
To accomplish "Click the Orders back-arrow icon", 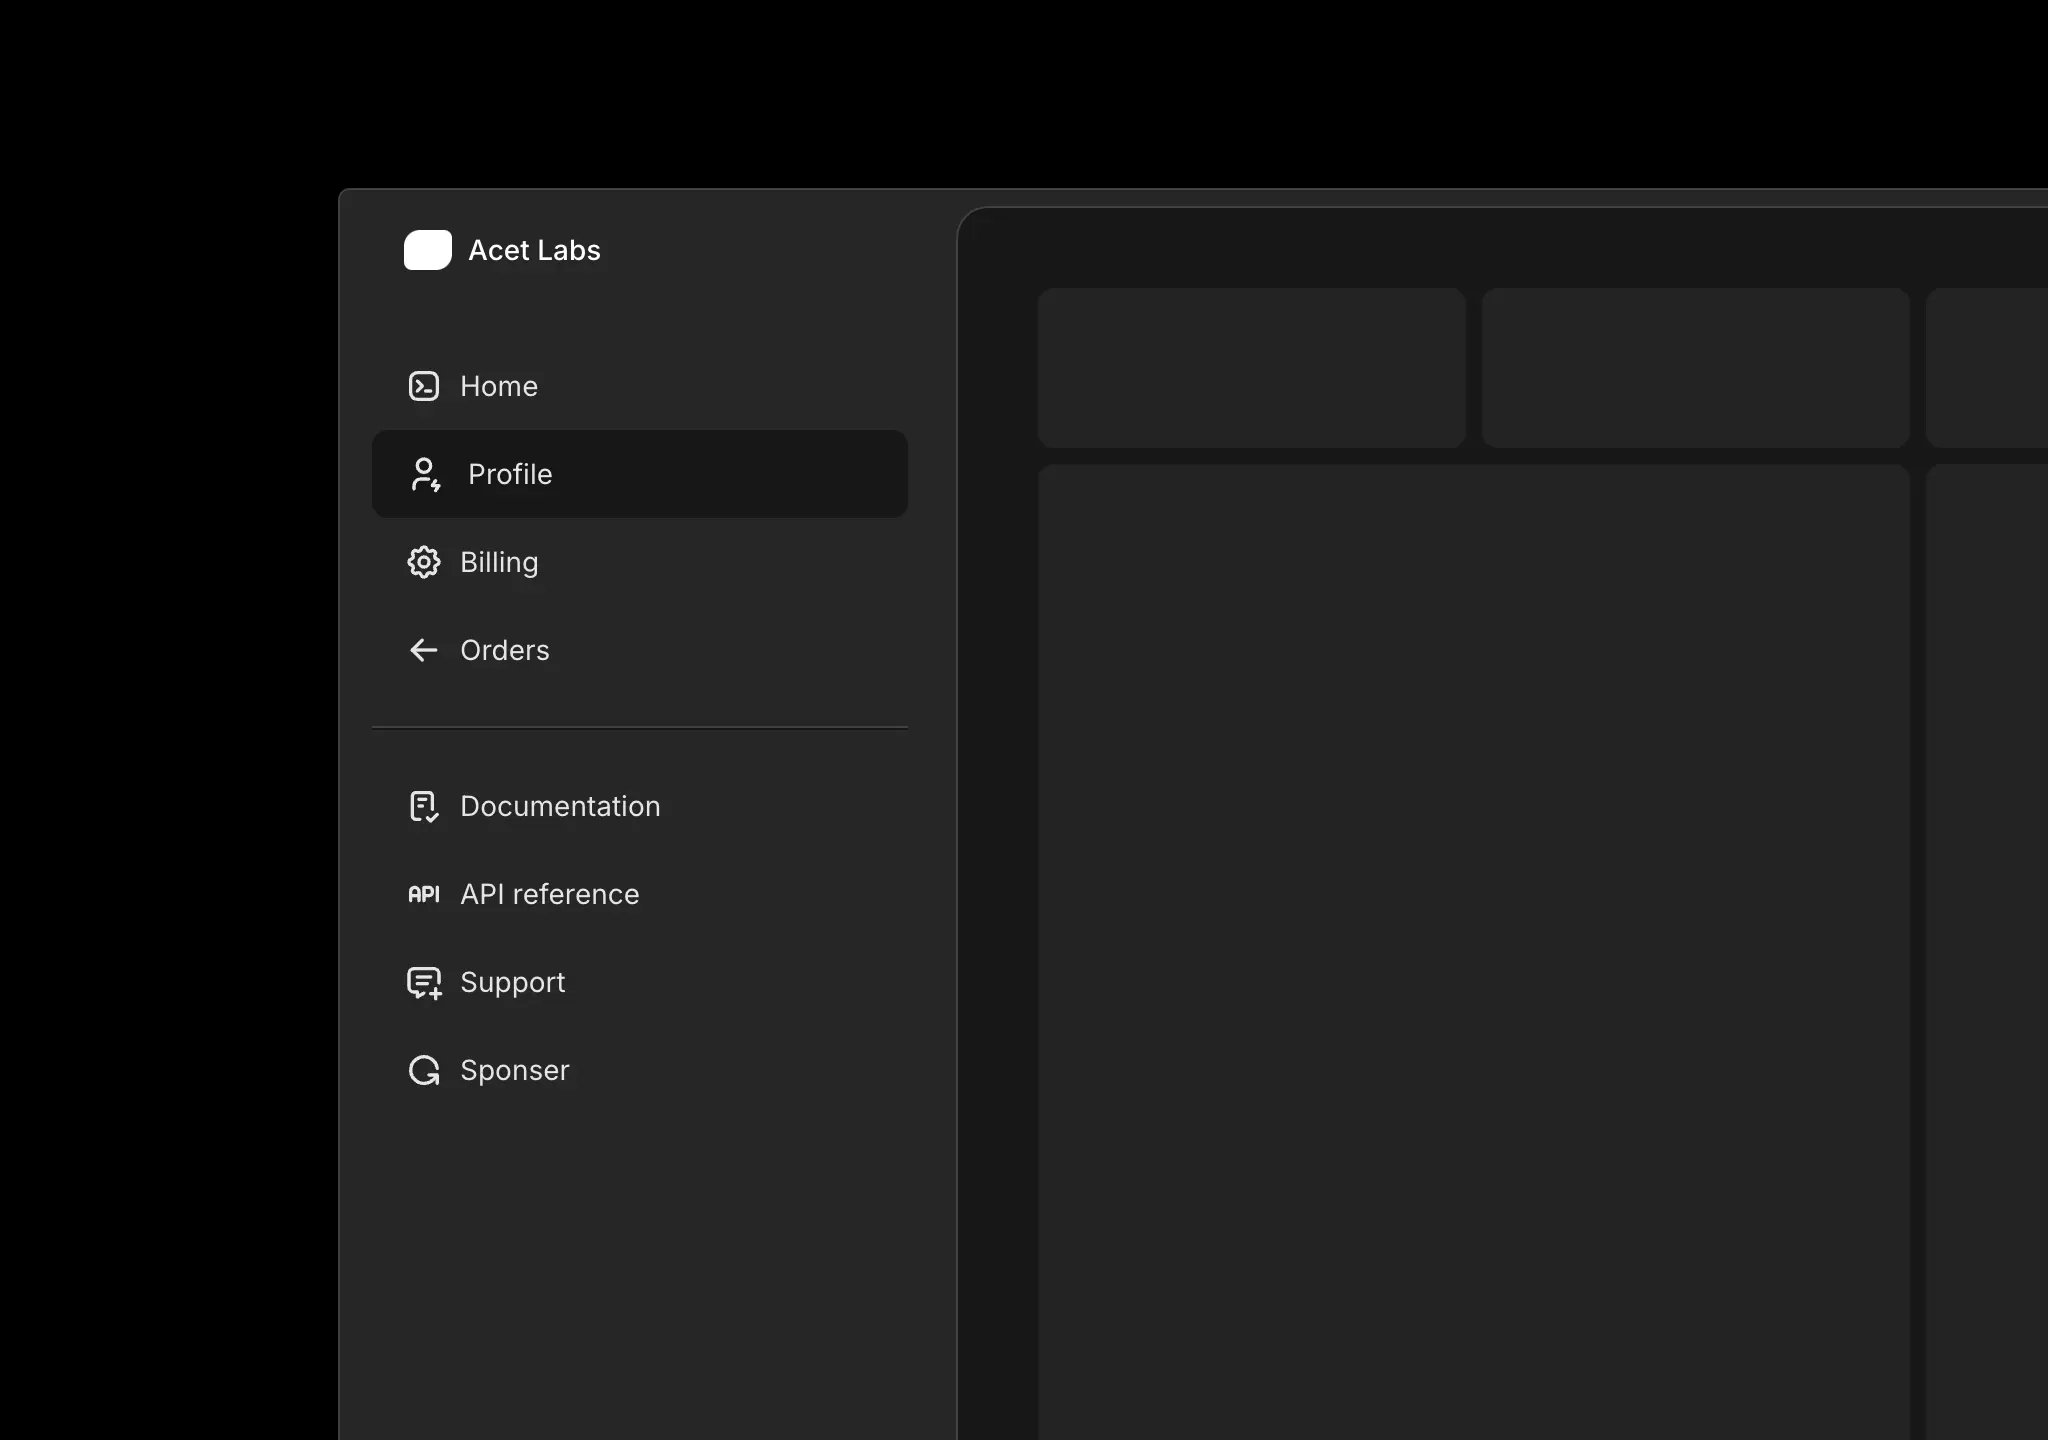I will point(424,650).
